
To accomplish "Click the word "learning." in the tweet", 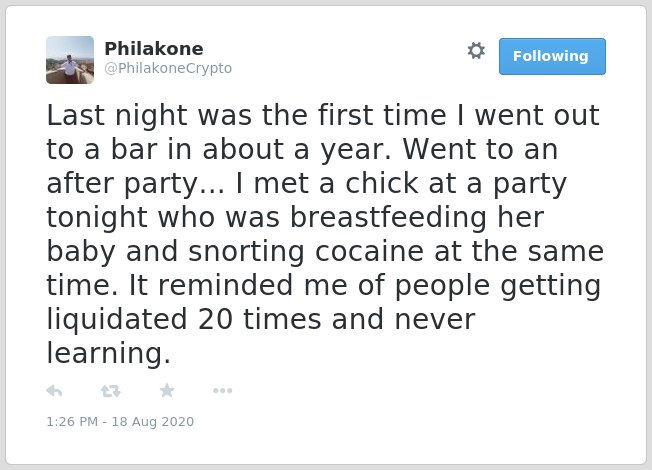I will (109, 354).
